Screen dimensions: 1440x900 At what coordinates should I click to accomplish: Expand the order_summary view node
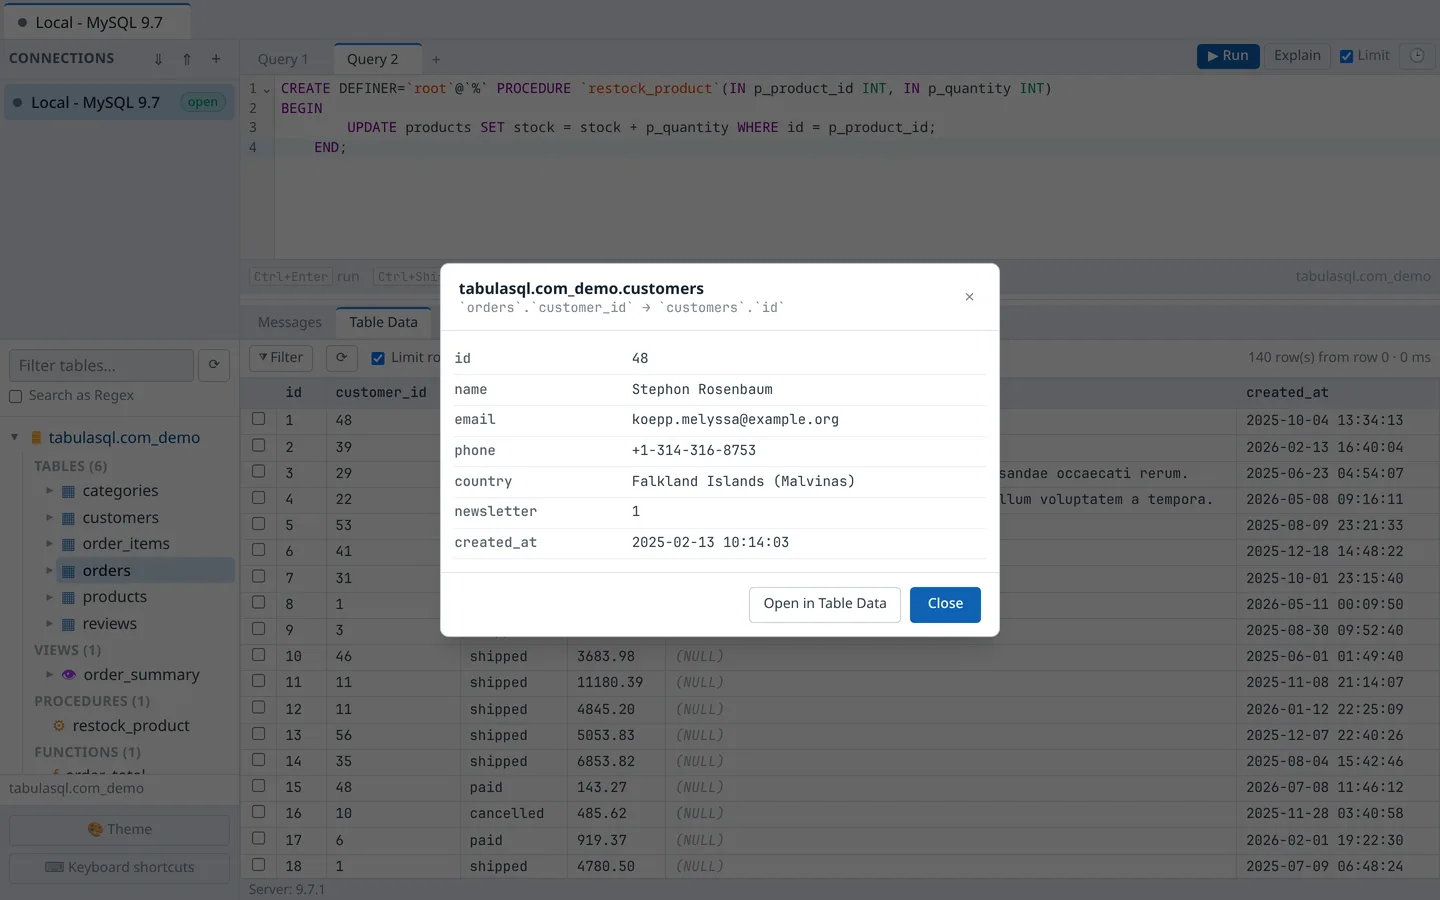(x=49, y=675)
